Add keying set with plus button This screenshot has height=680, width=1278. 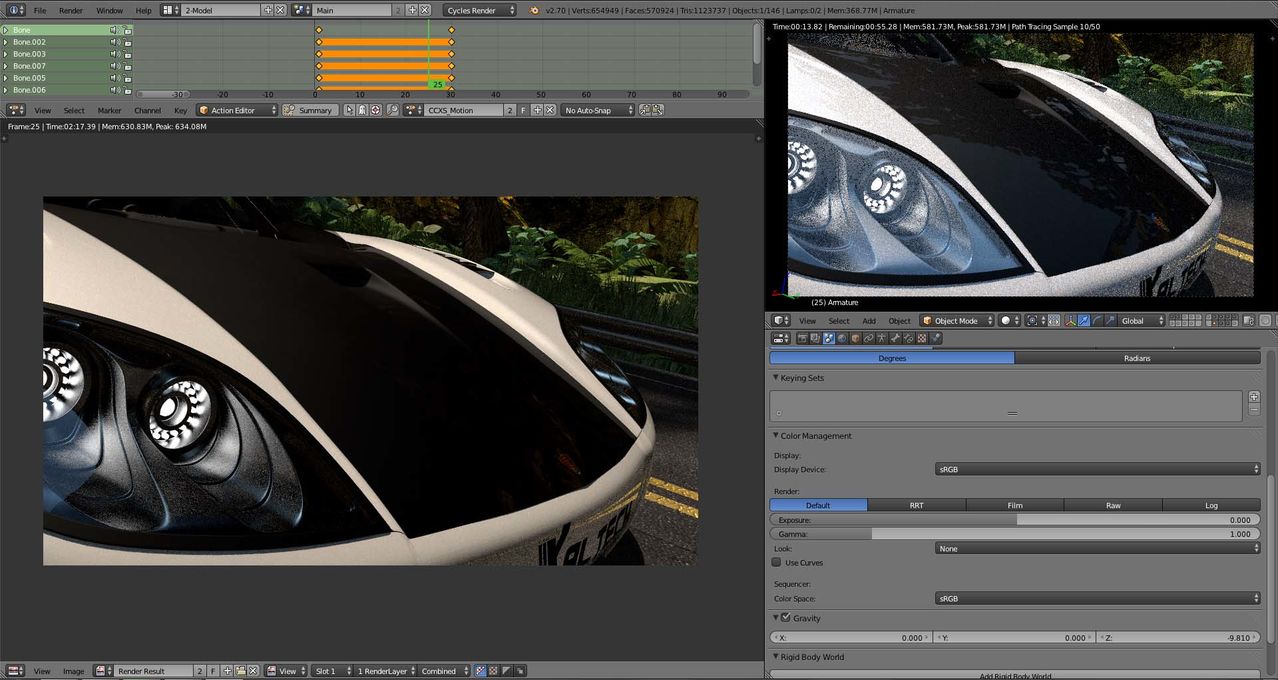(x=1254, y=397)
